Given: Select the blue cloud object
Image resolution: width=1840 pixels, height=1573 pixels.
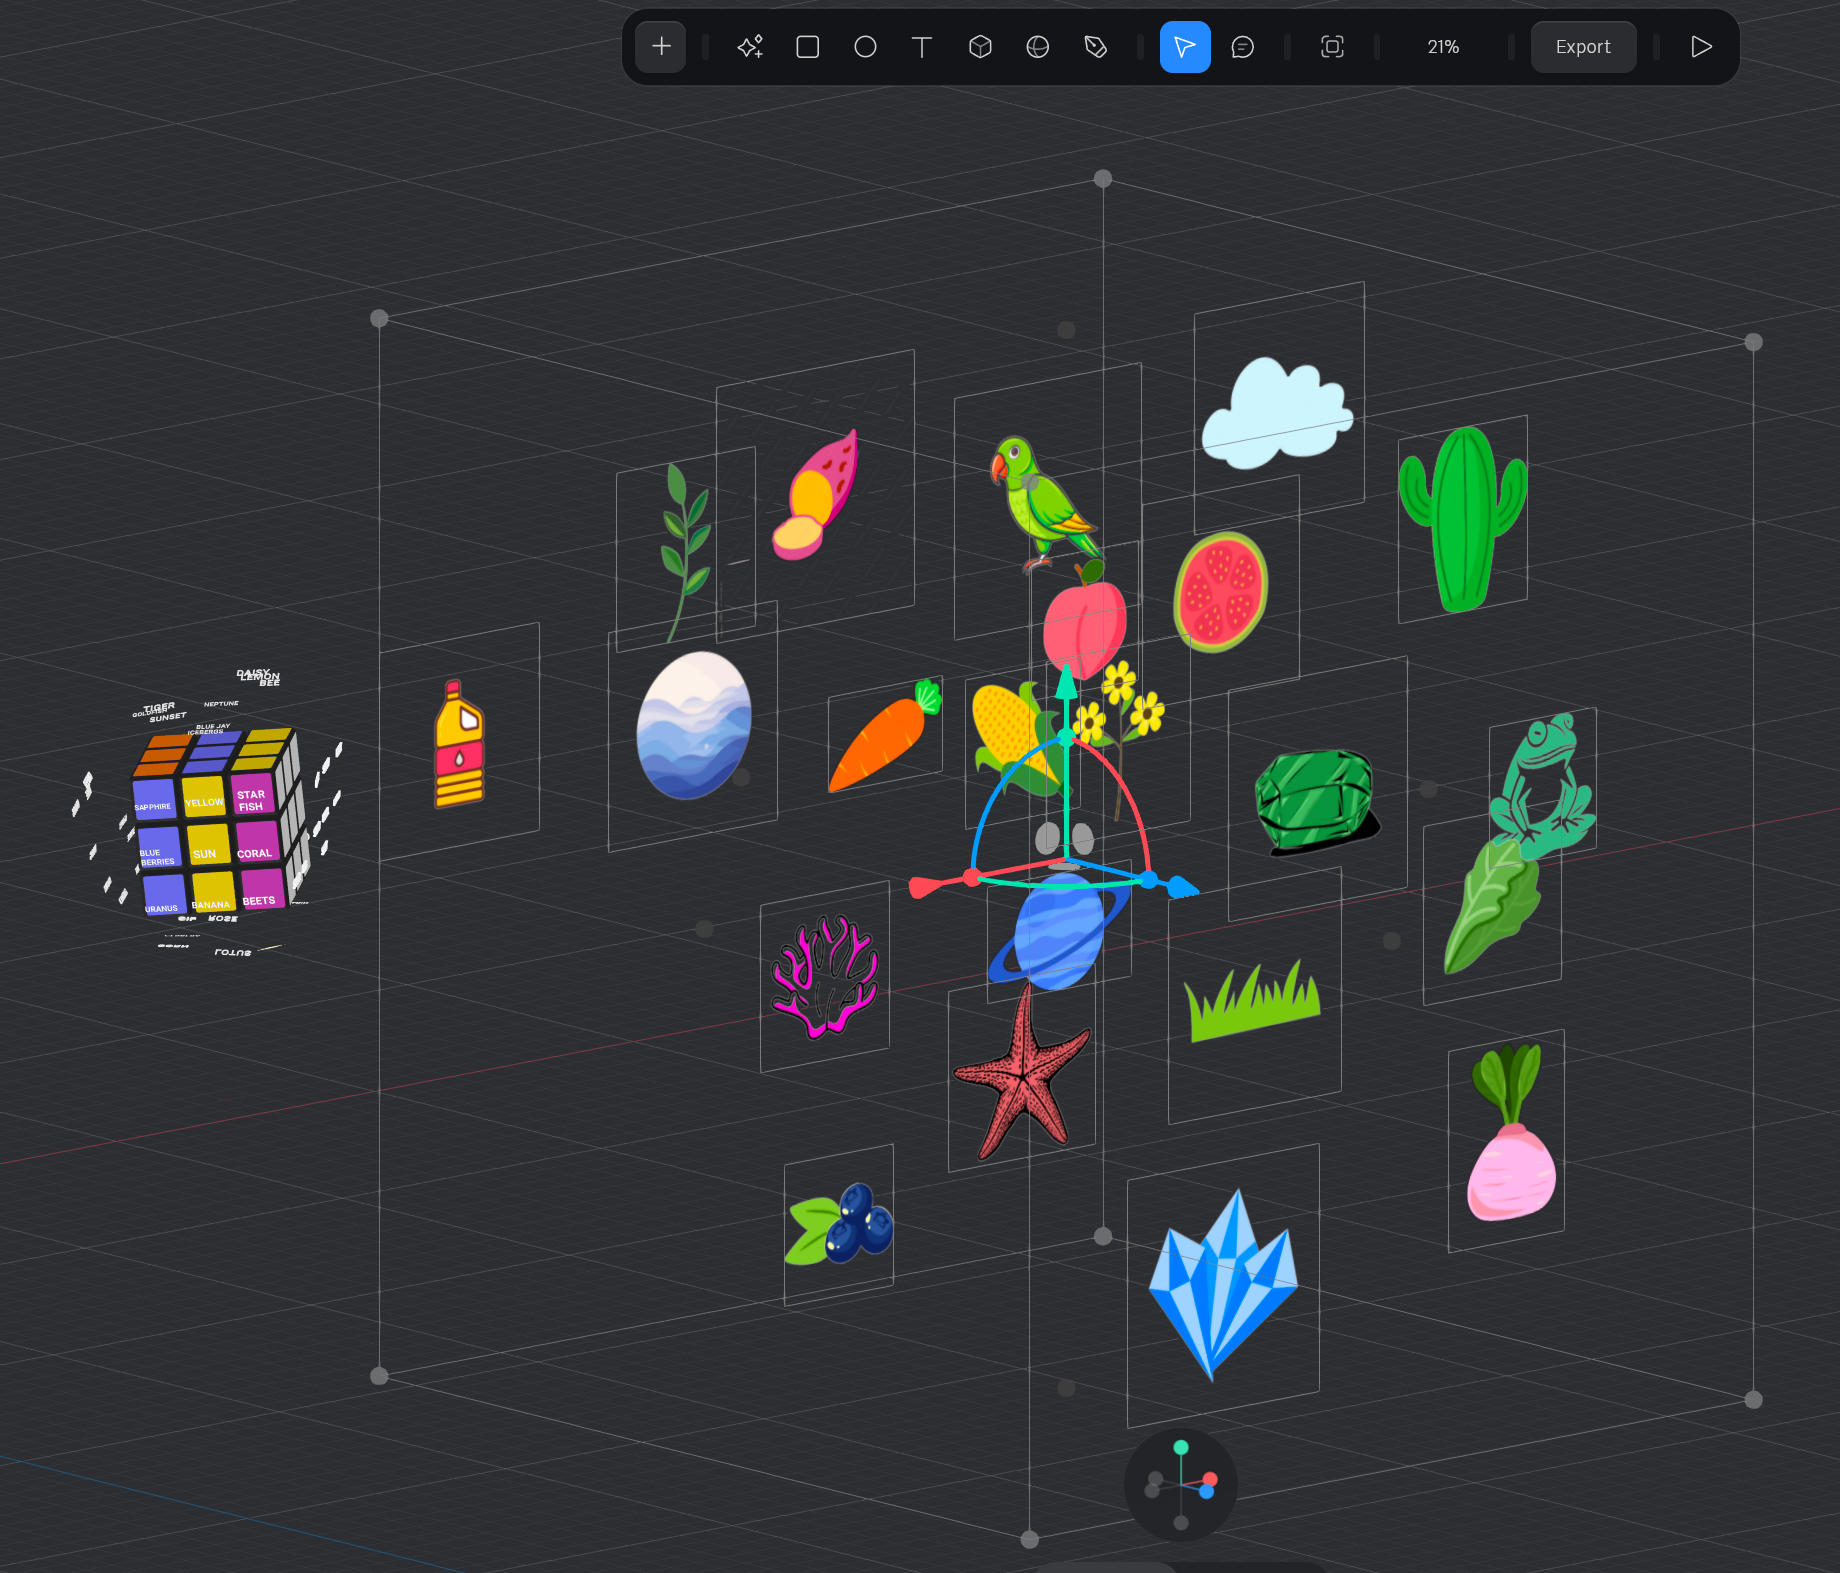Looking at the screenshot, I should coord(1280,410).
